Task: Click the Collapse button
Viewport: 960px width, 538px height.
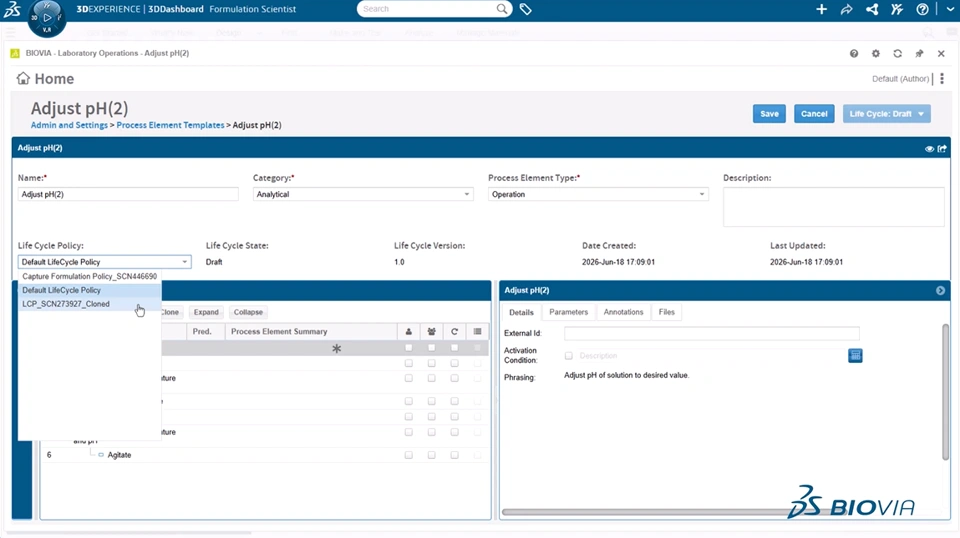Action: click(248, 312)
